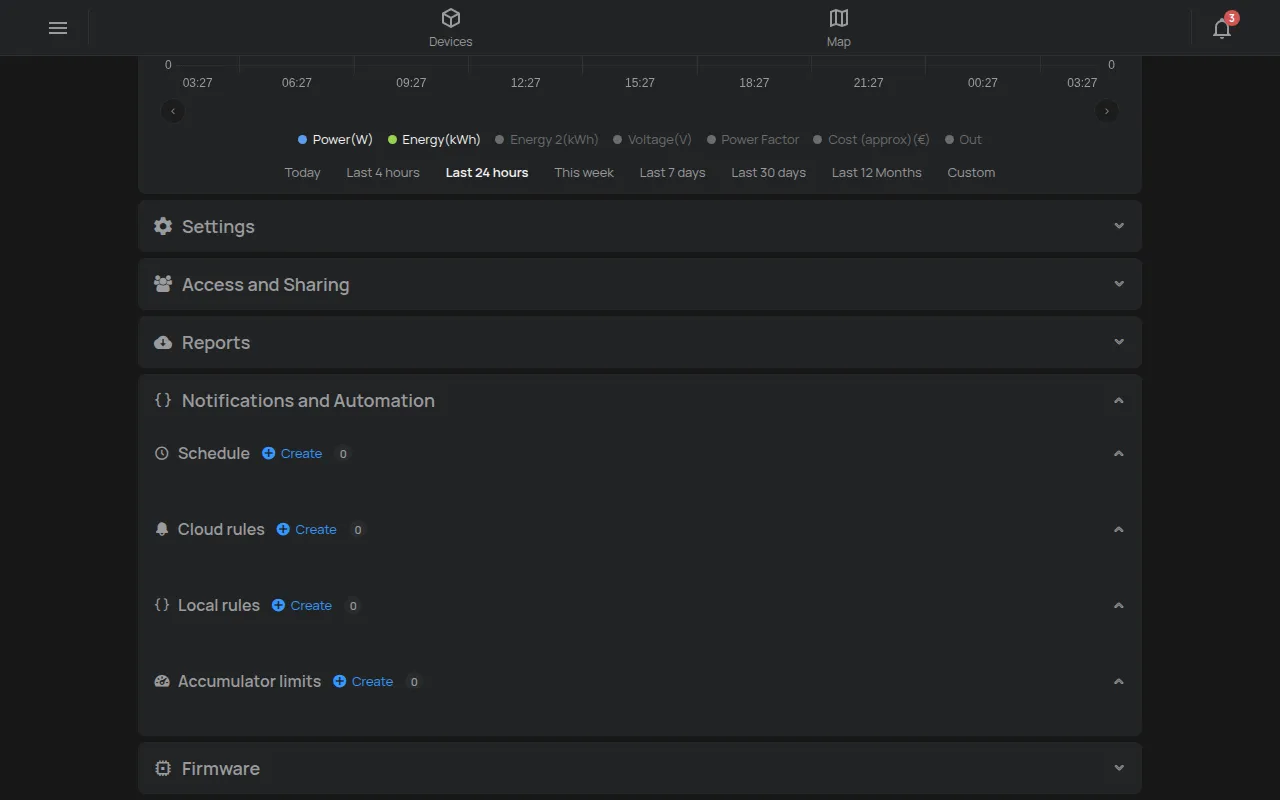Switch chart to This week
Viewport: 1280px width, 800px height.
584,173
